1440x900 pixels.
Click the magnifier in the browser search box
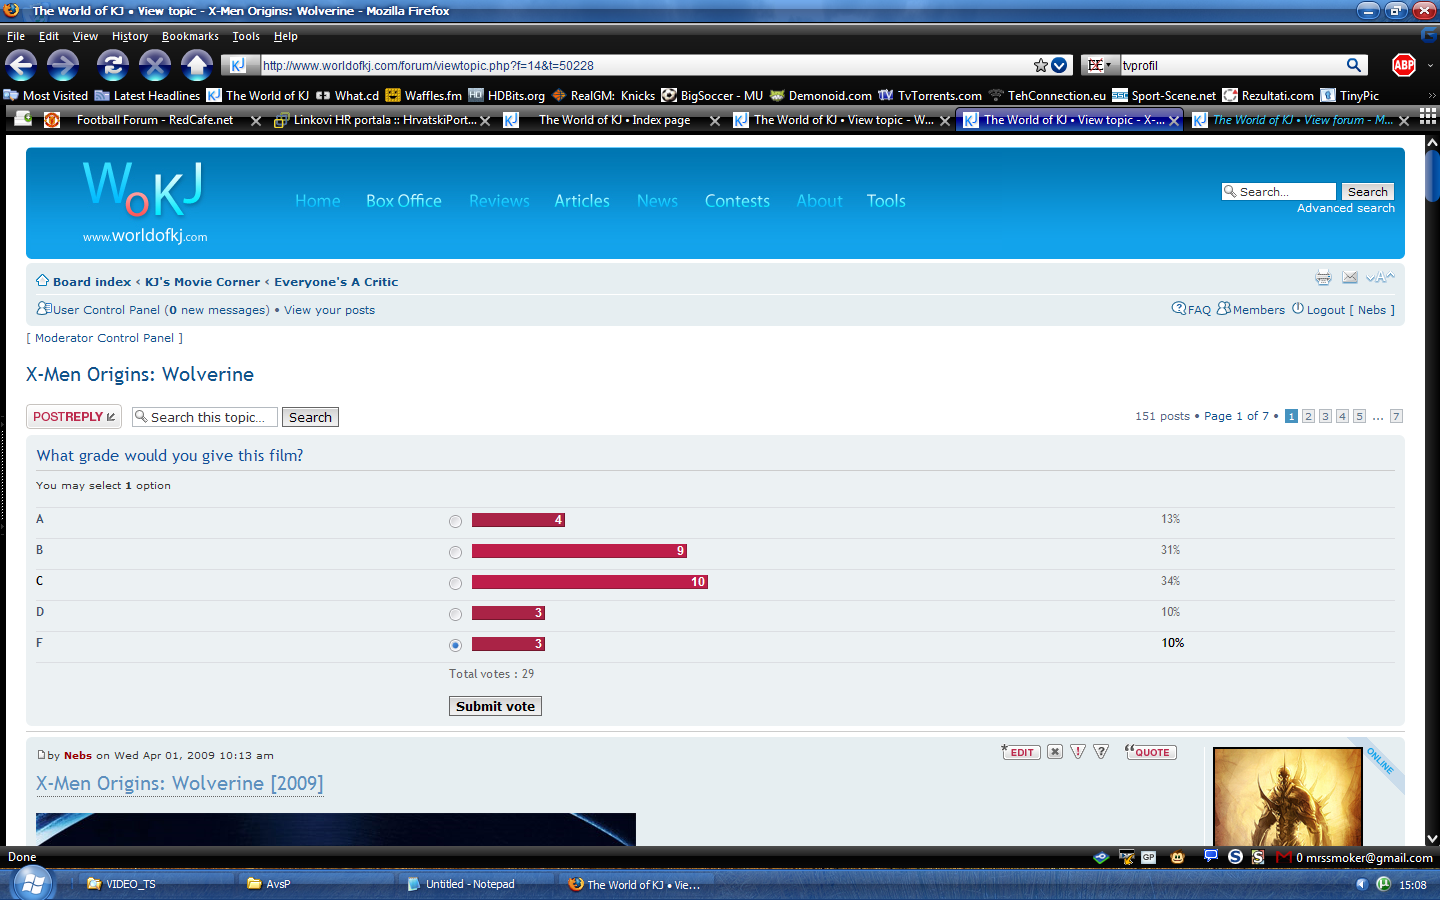coord(1354,65)
